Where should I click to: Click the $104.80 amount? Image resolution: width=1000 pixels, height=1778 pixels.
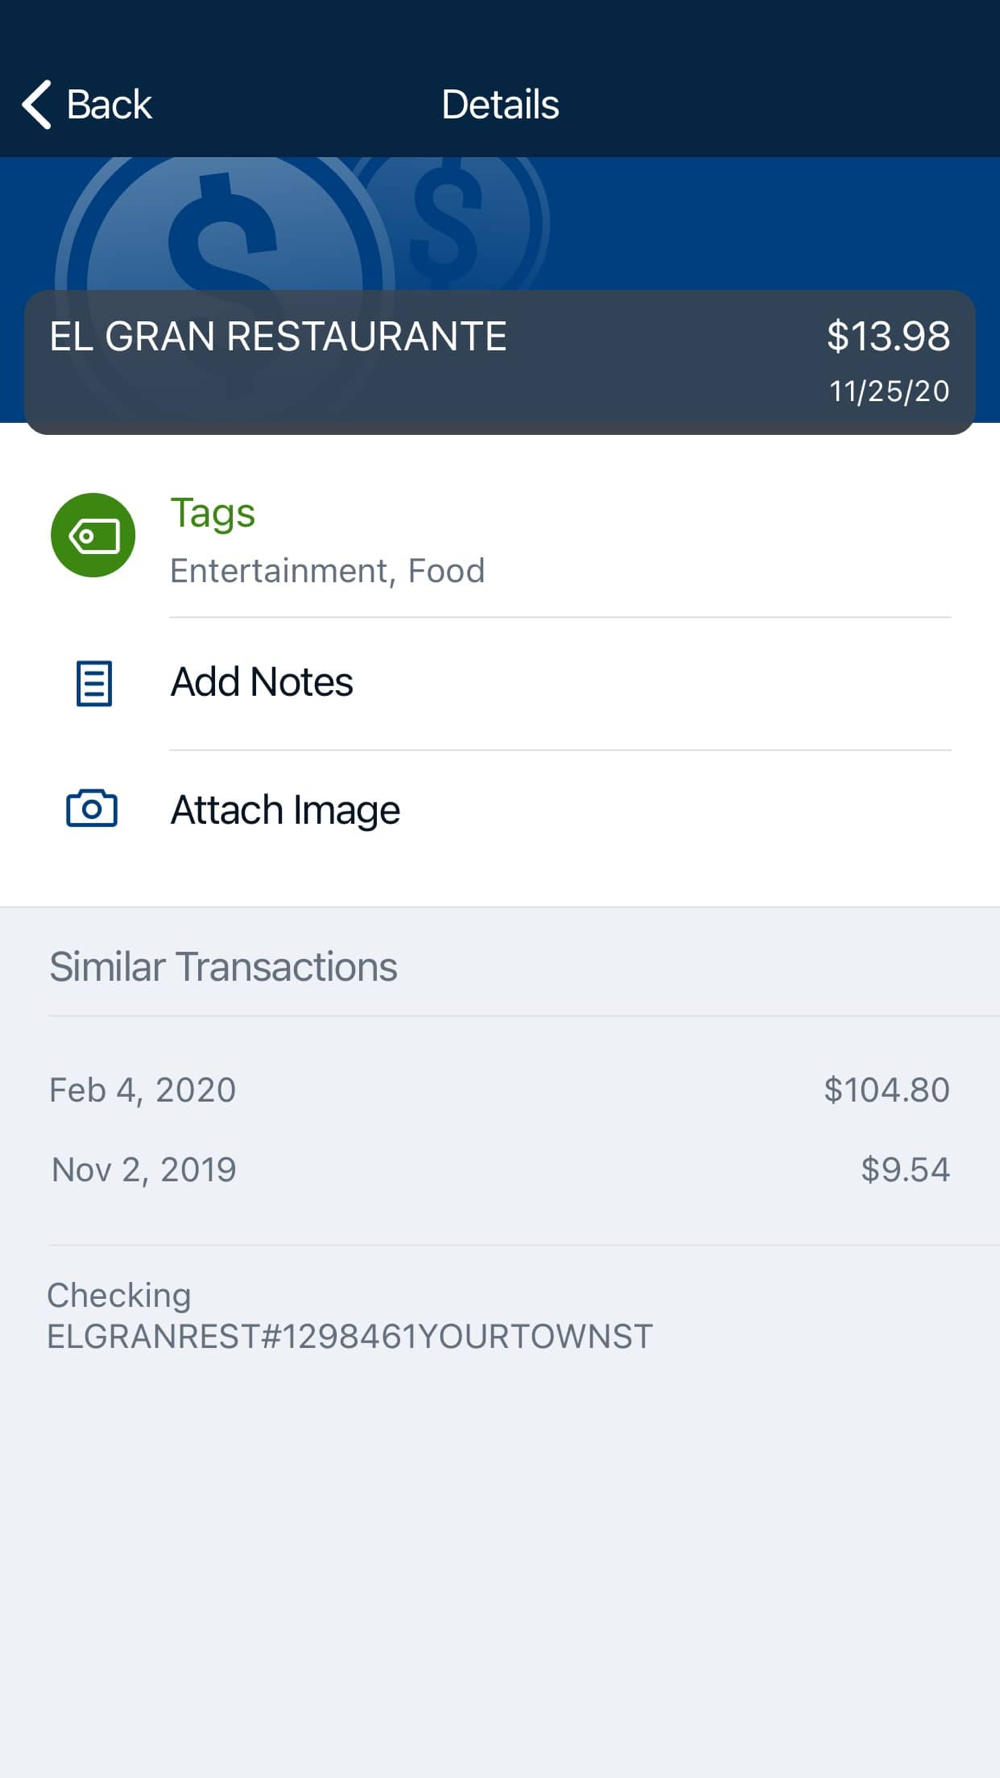click(x=886, y=1090)
